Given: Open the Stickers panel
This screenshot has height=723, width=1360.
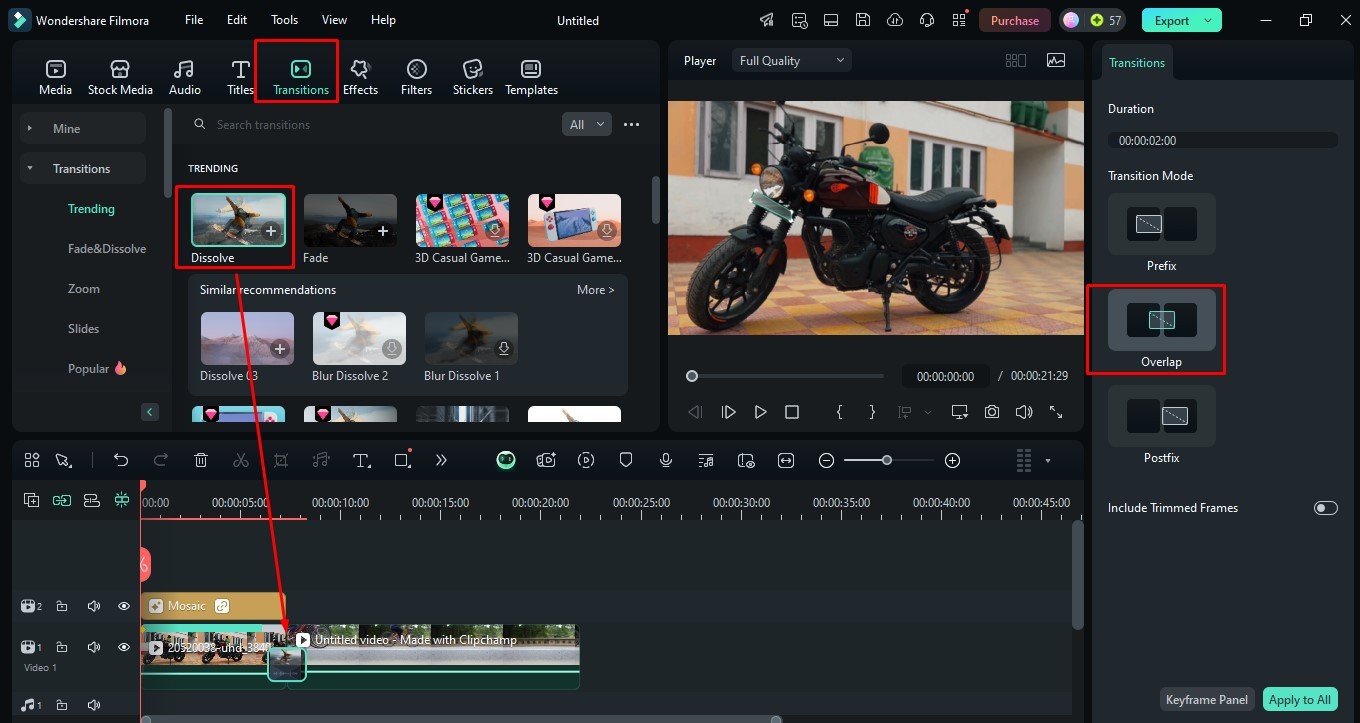Looking at the screenshot, I should pos(472,77).
